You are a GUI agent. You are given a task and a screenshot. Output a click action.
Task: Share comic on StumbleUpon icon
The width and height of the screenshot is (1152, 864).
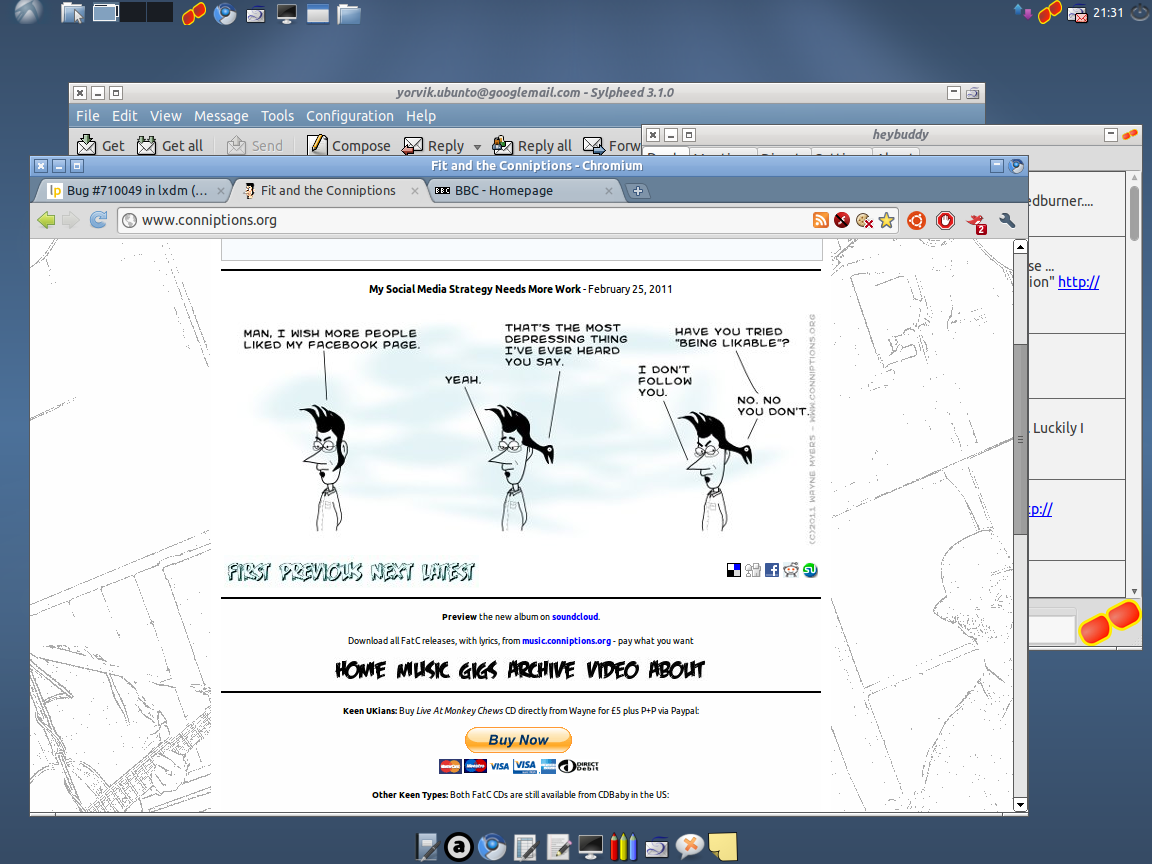tap(810, 570)
